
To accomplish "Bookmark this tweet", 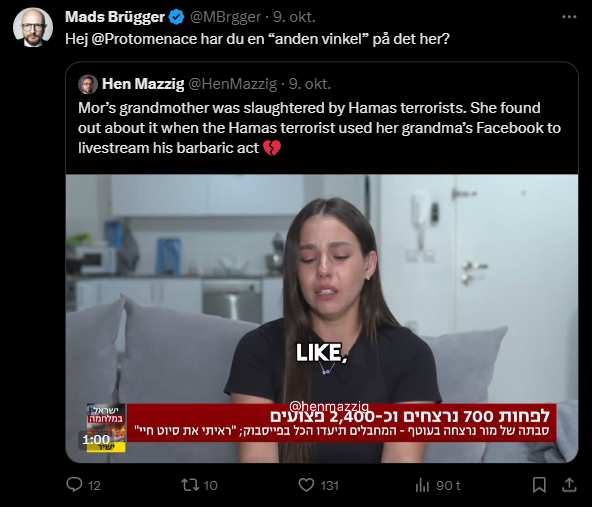I will click(x=539, y=485).
